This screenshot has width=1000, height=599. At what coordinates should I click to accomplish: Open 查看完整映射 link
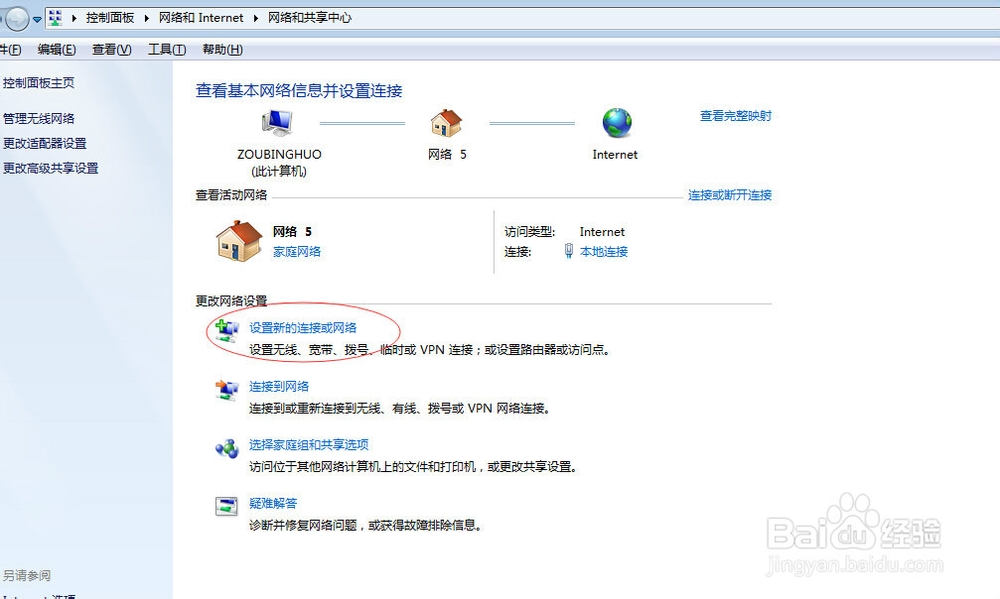735,116
